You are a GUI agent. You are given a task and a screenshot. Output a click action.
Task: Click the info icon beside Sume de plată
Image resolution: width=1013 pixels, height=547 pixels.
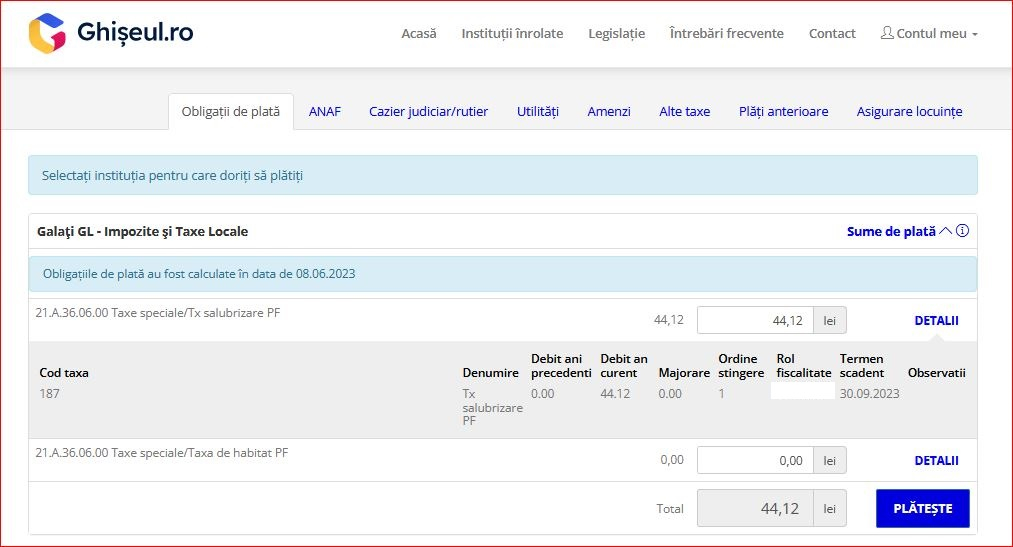[962, 231]
